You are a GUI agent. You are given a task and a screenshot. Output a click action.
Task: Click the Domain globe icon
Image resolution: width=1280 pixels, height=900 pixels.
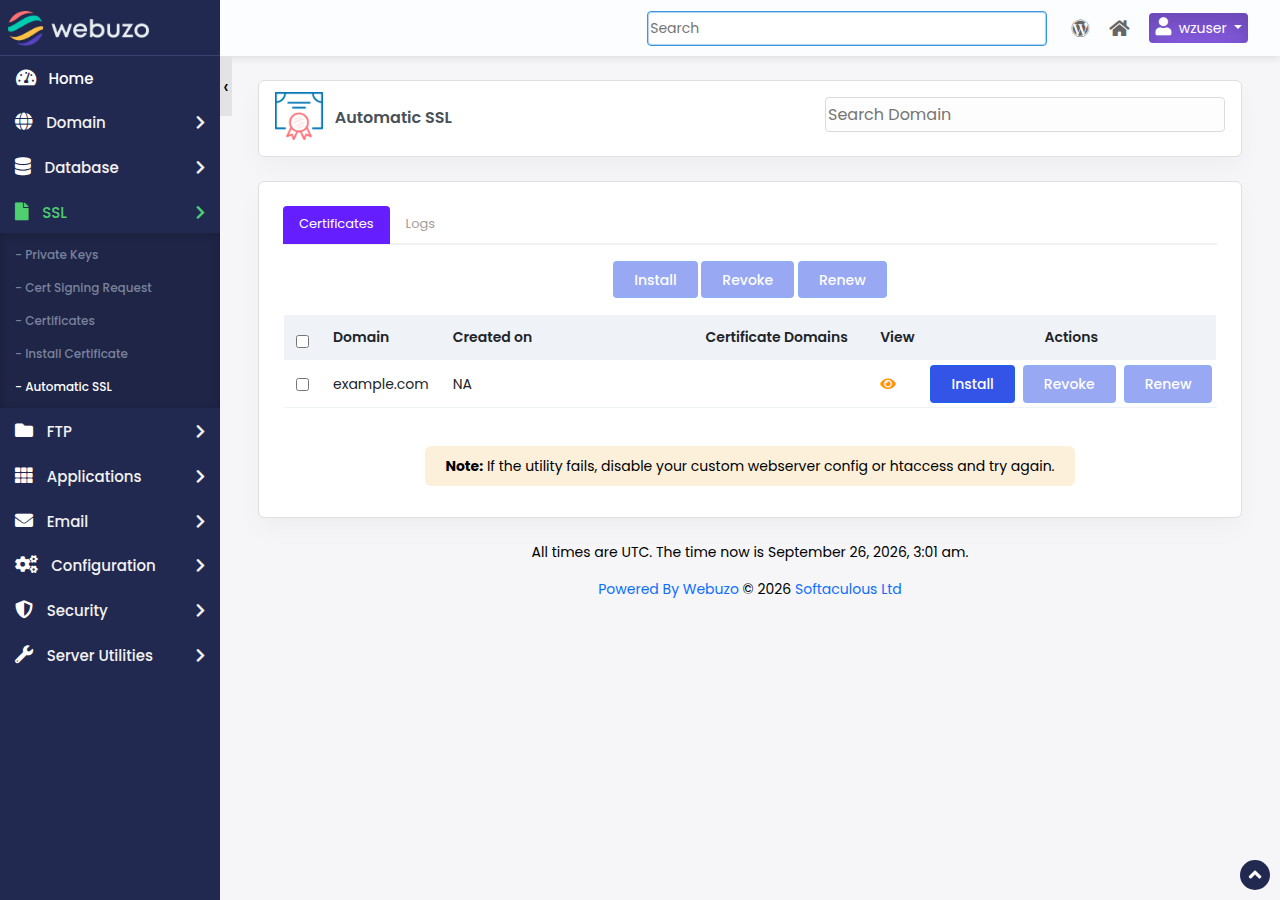click(x=24, y=122)
